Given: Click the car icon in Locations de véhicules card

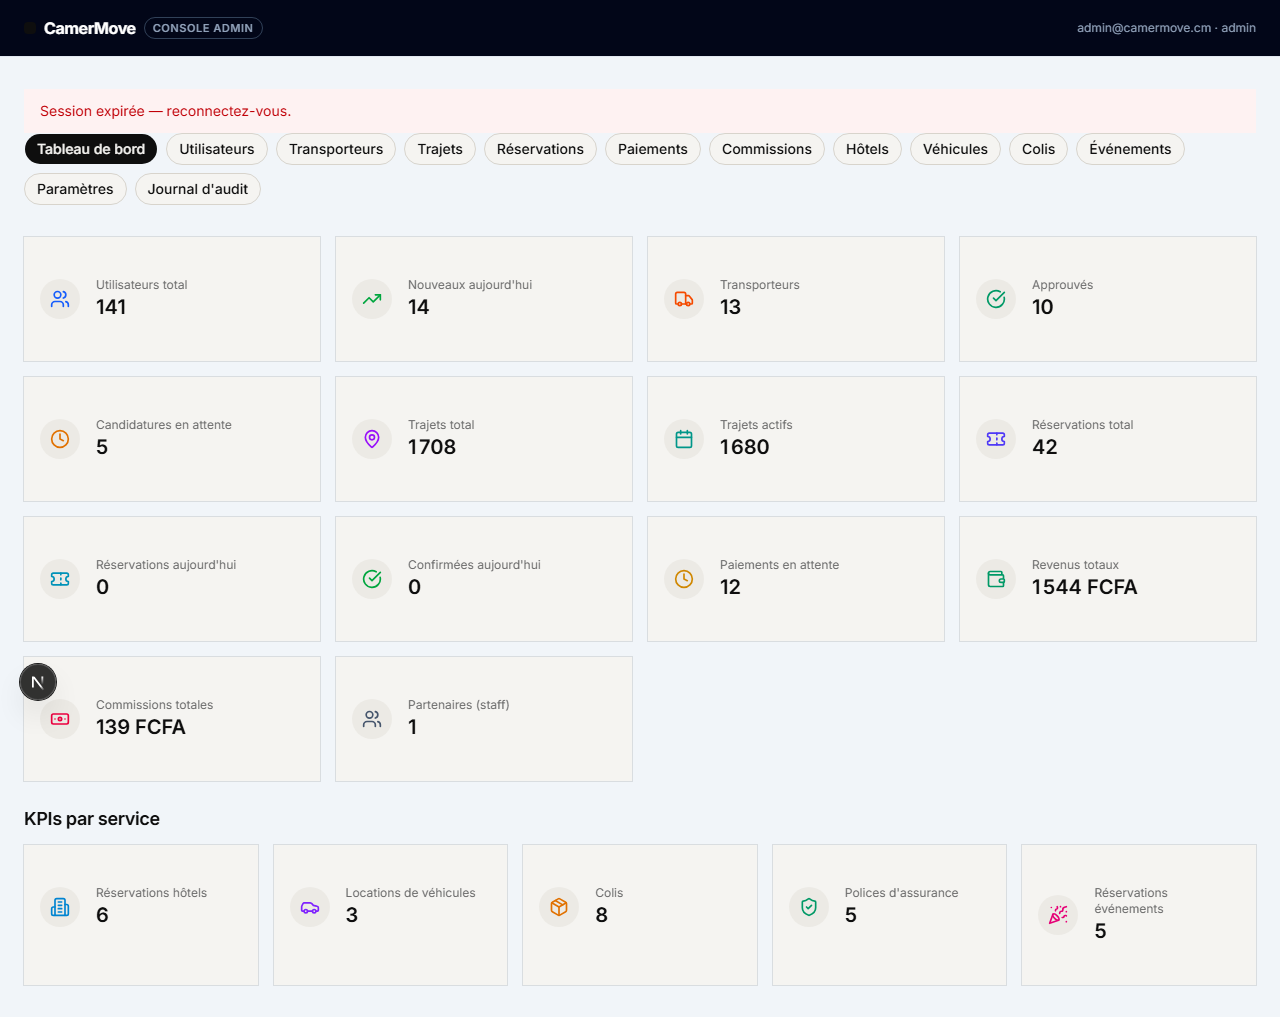Looking at the screenshot, I should point(310,907).
